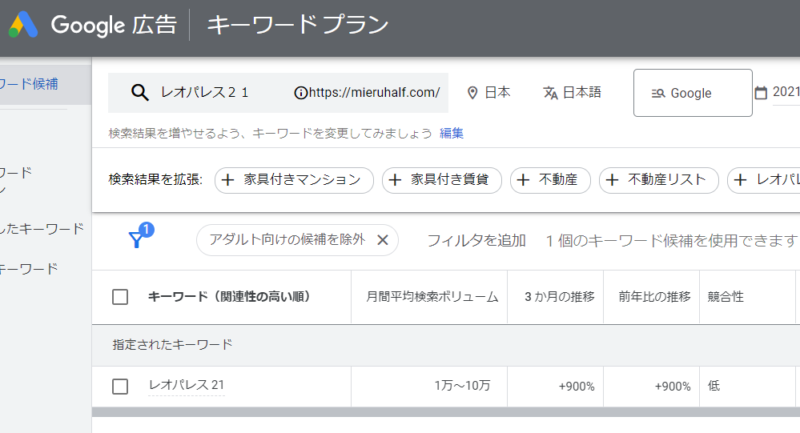
Task: Click the 編集 link to edit keywords
Action: (x=452, y=133)
